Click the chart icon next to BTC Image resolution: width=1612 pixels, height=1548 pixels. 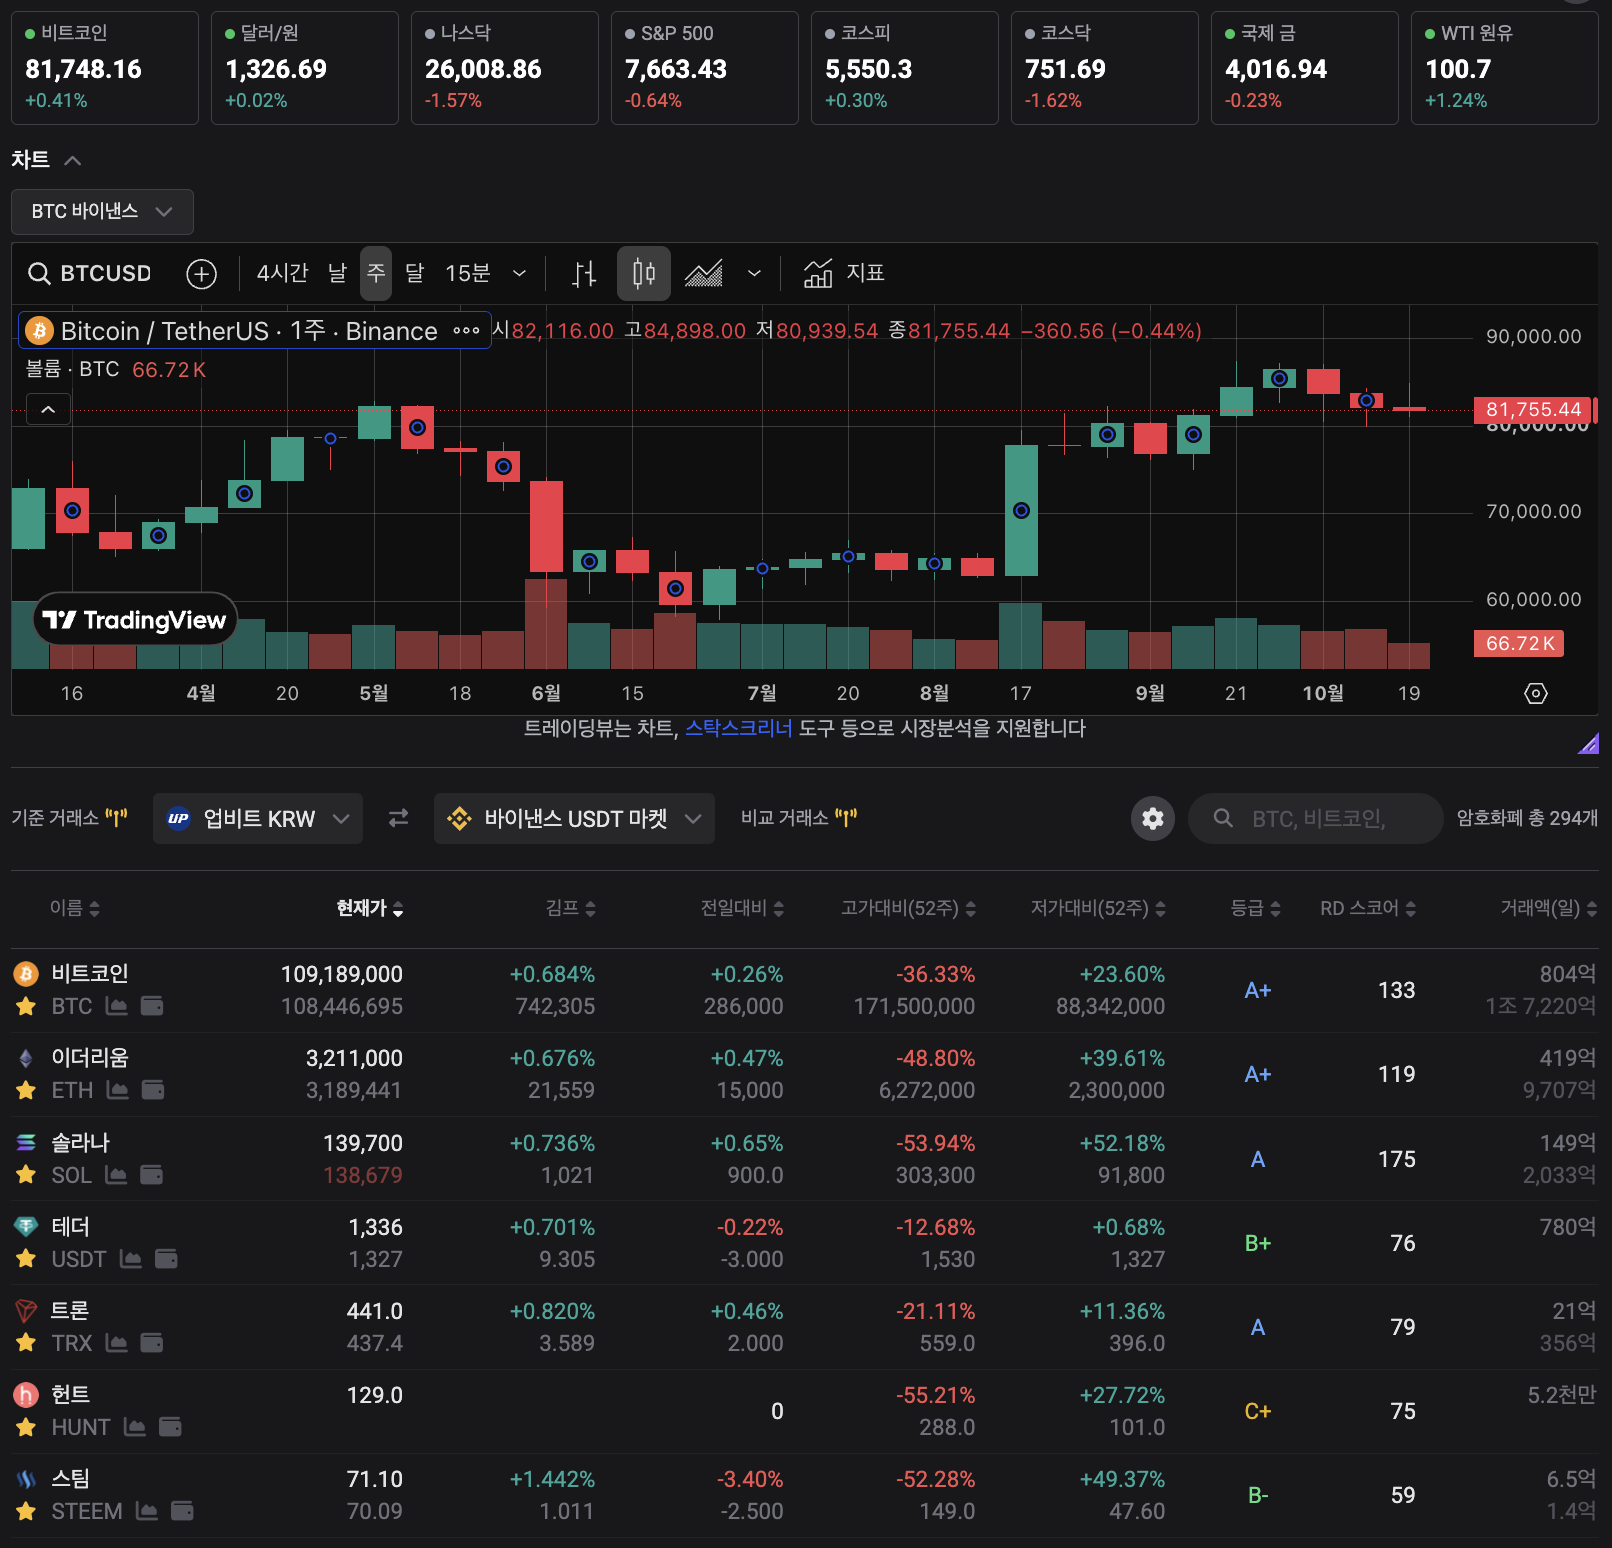pyautogui.click(x=117, y=1006)
